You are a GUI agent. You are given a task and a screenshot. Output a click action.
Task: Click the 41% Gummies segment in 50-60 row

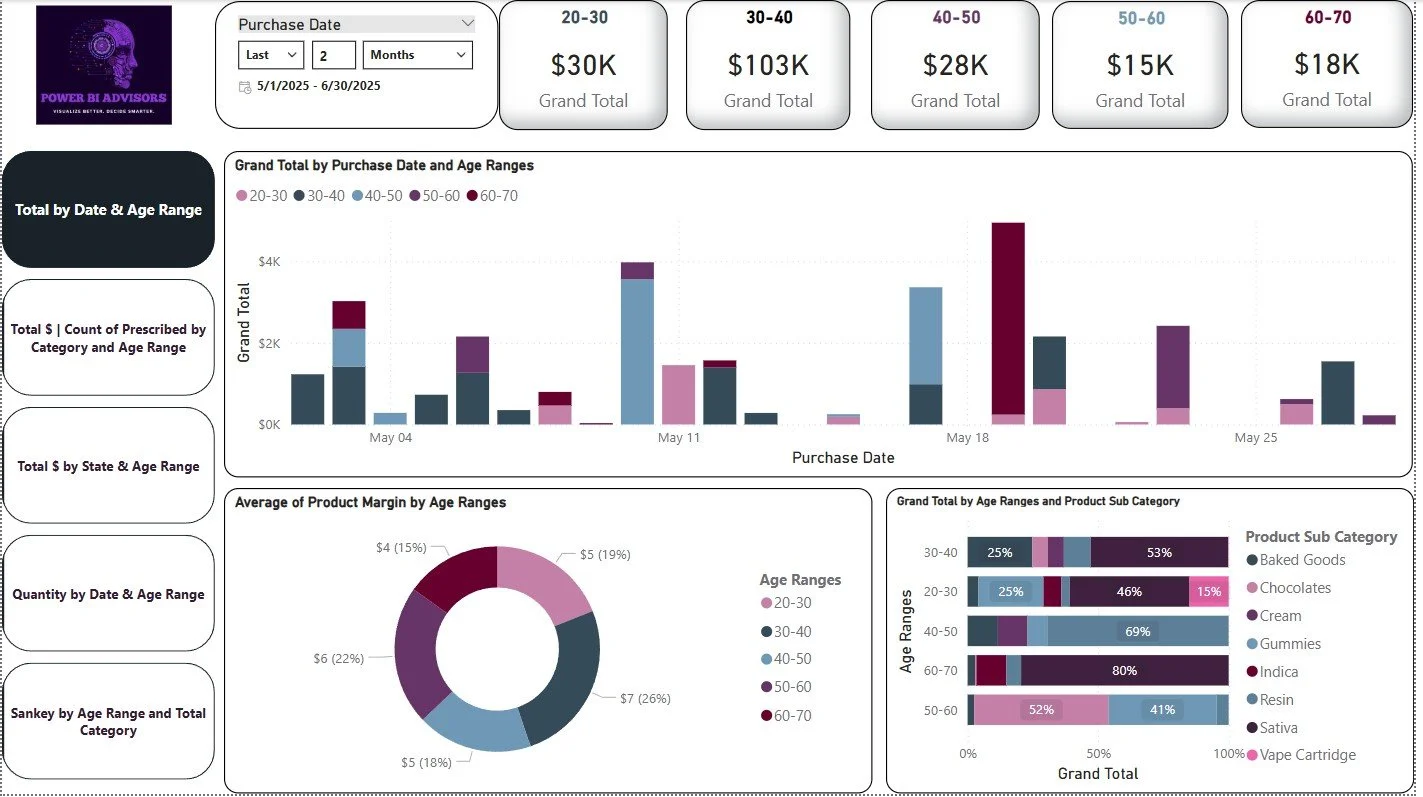1162,709
